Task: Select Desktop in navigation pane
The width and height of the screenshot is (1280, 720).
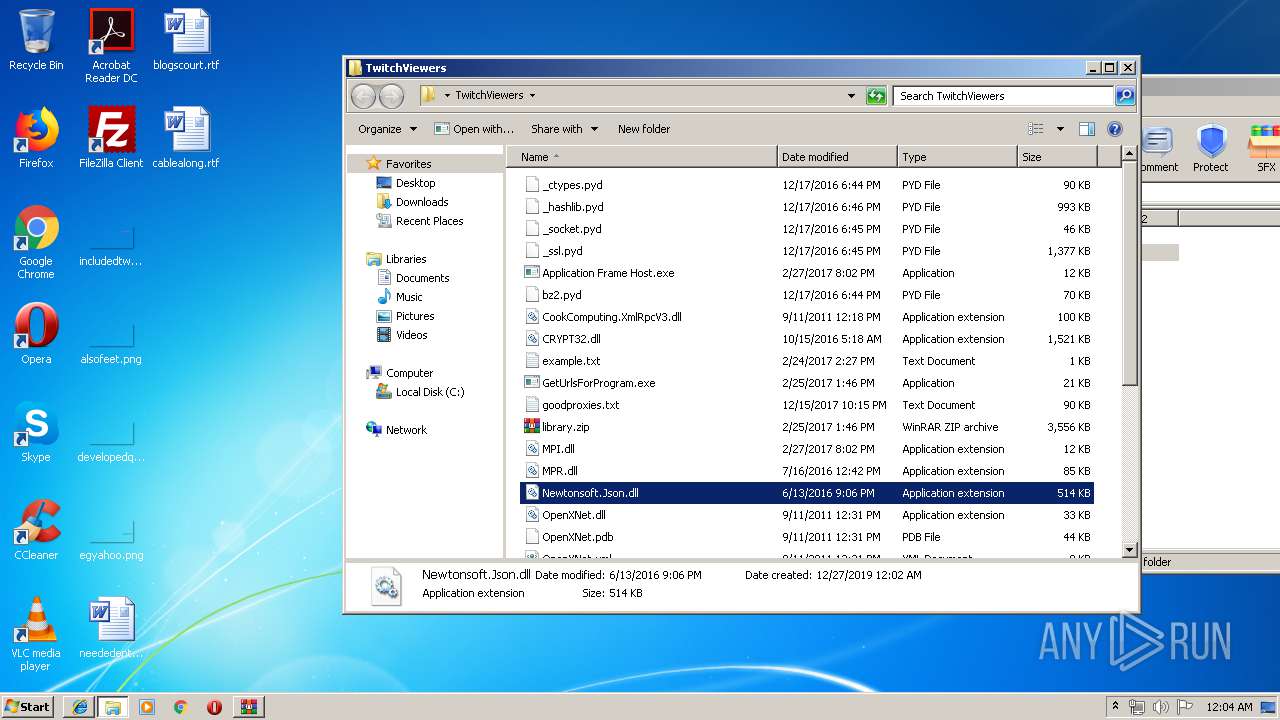Action: (x=415, y=183)
